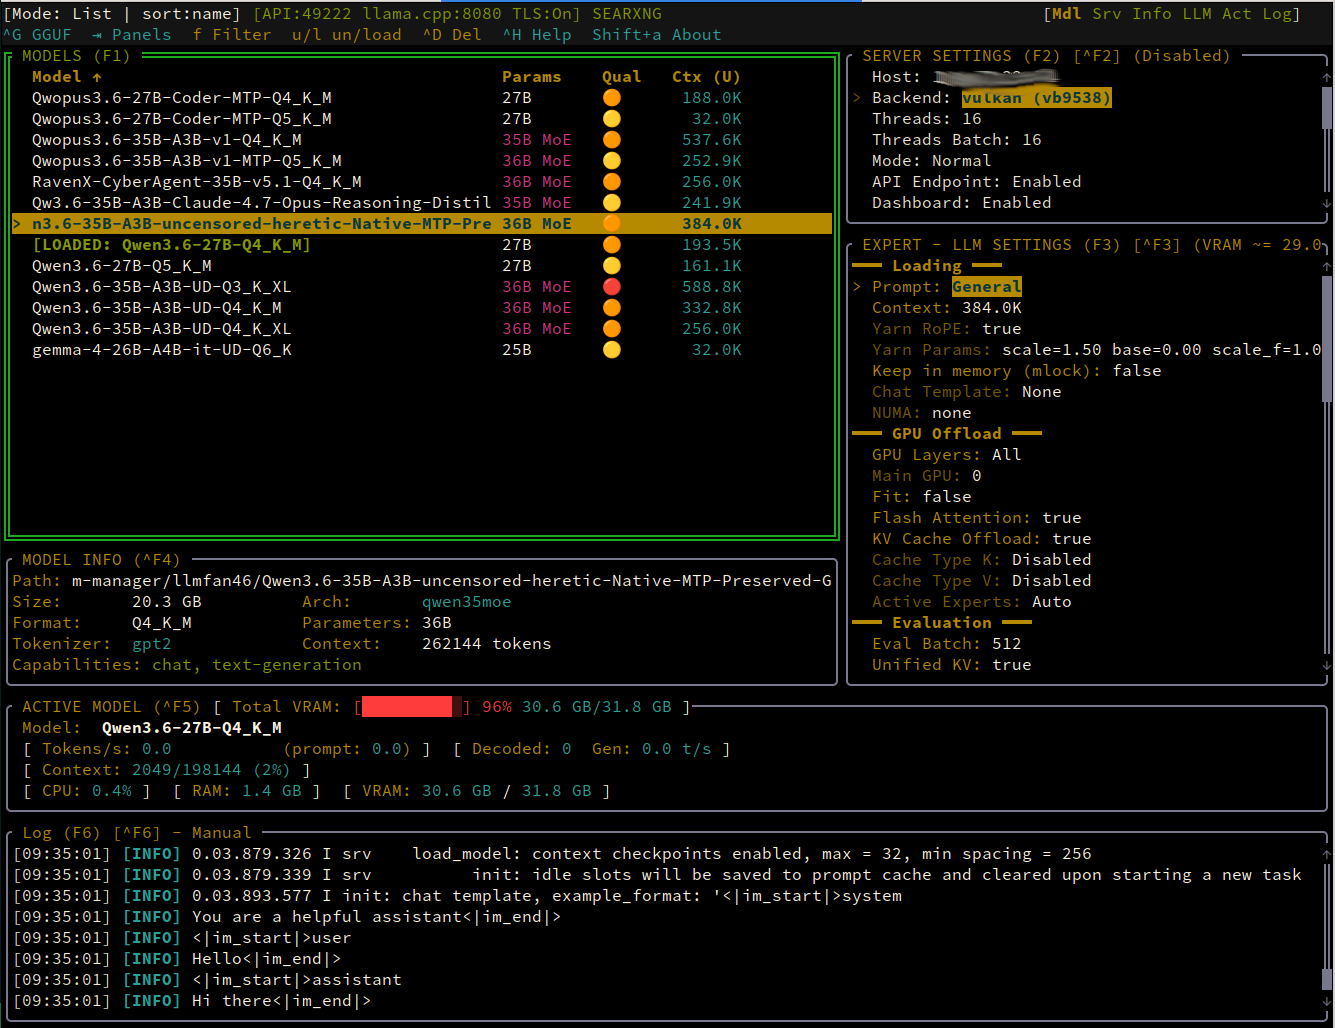The image size is (1335, 1028).
Task: Toggle Flash Attention setting
Action: [x=977, y=518]
